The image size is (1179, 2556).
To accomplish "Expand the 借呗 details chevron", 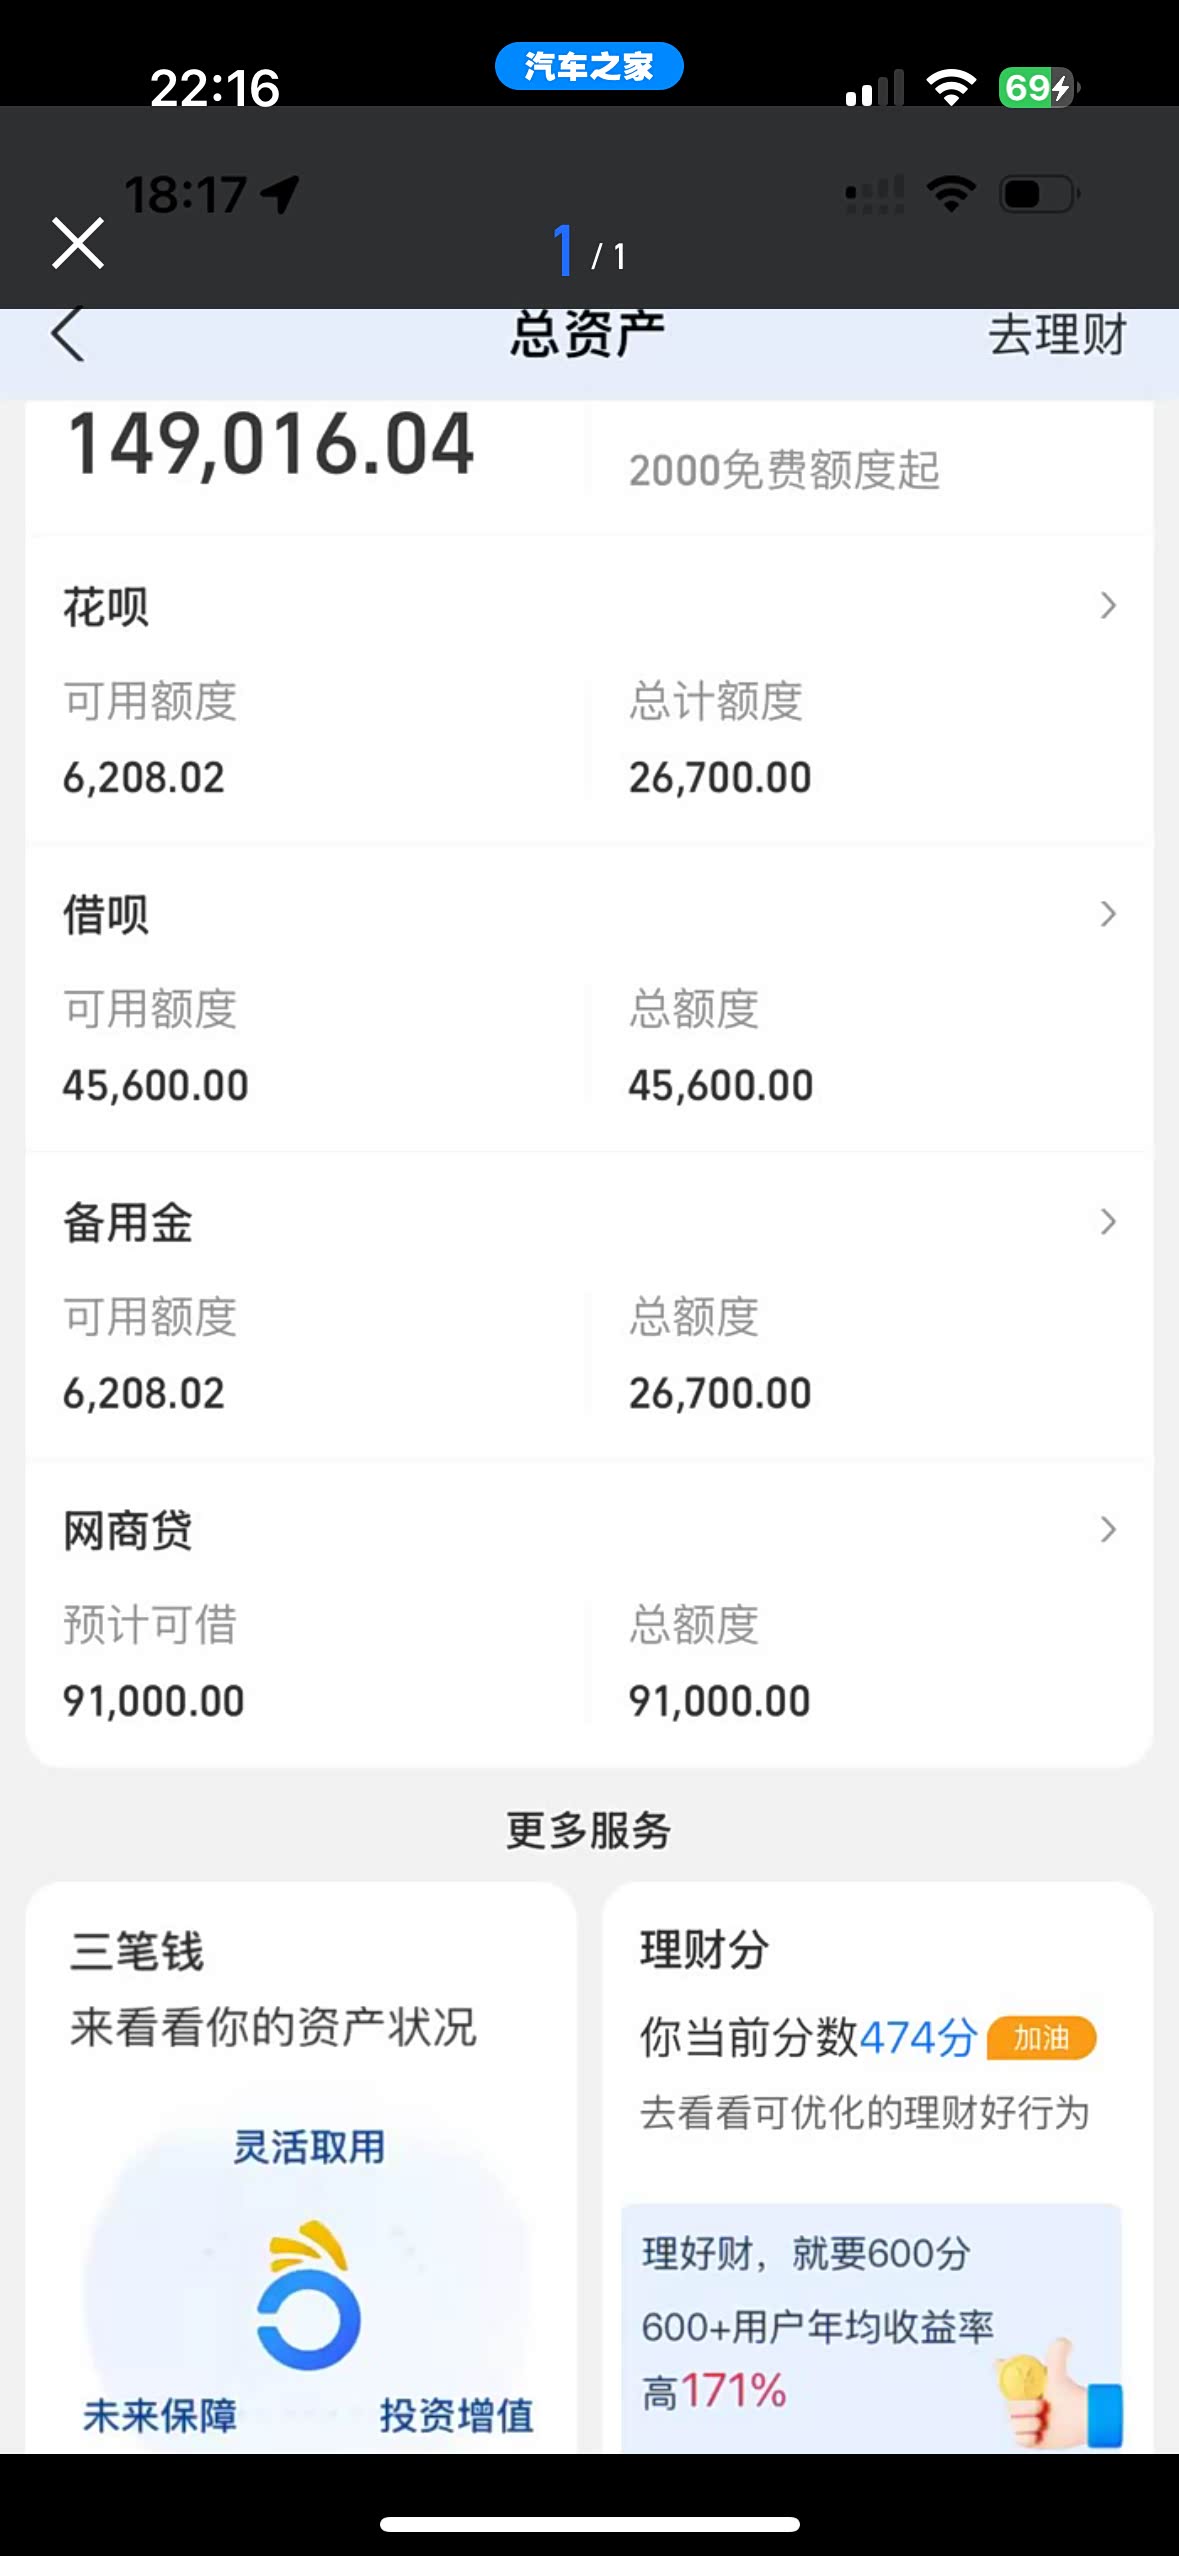I will pyautogui.click(x=1107, y=913).
